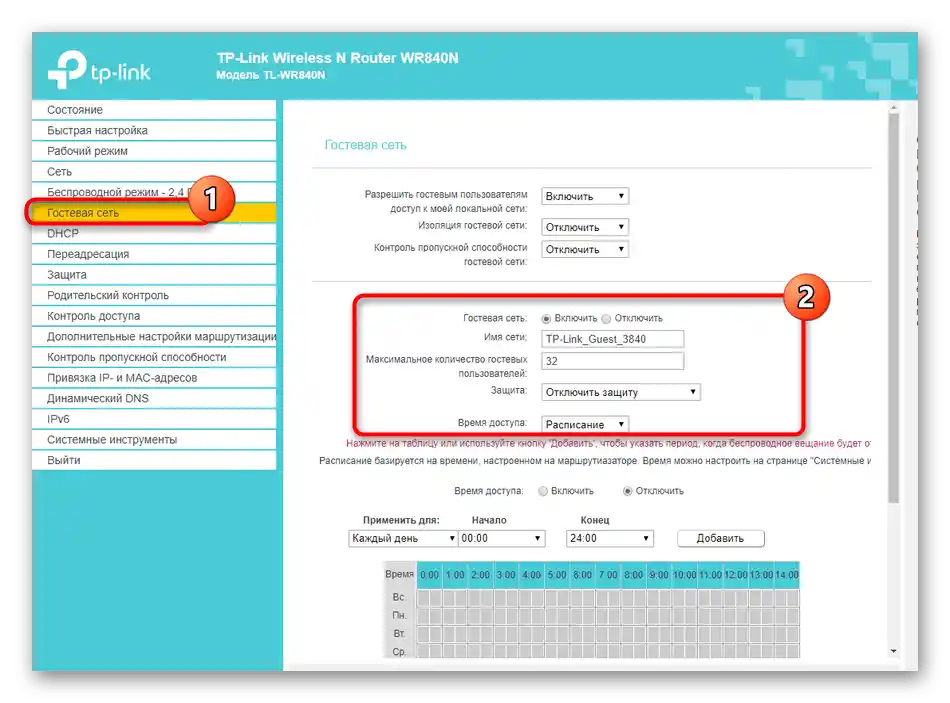The height and width of the screenshot is (703, 950).
Task: Open Время доступа Расписание dropdown
Action: tap(585, 424)
